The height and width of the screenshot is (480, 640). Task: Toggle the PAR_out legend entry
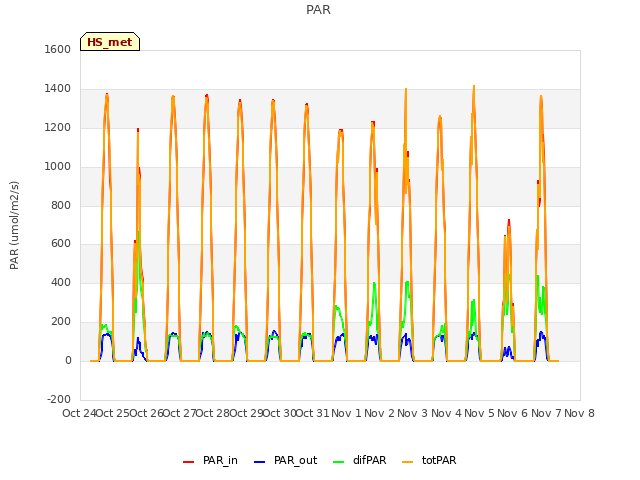point(286,460)
